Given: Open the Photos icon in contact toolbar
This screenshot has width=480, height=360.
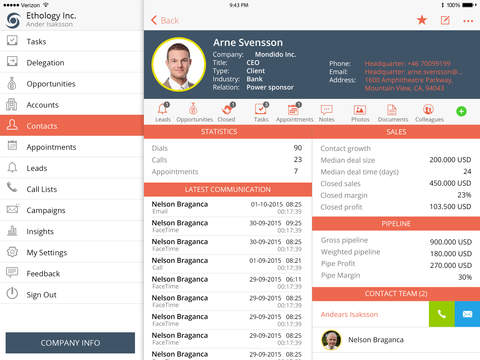Looking at the screenshot, I should coord(360,113).
